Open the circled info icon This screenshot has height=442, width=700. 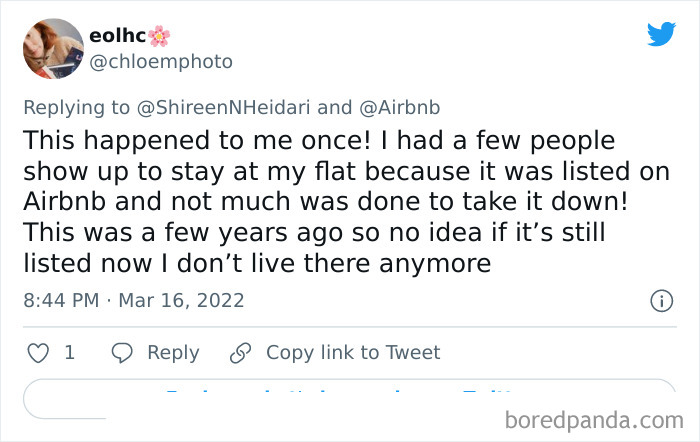660,300
